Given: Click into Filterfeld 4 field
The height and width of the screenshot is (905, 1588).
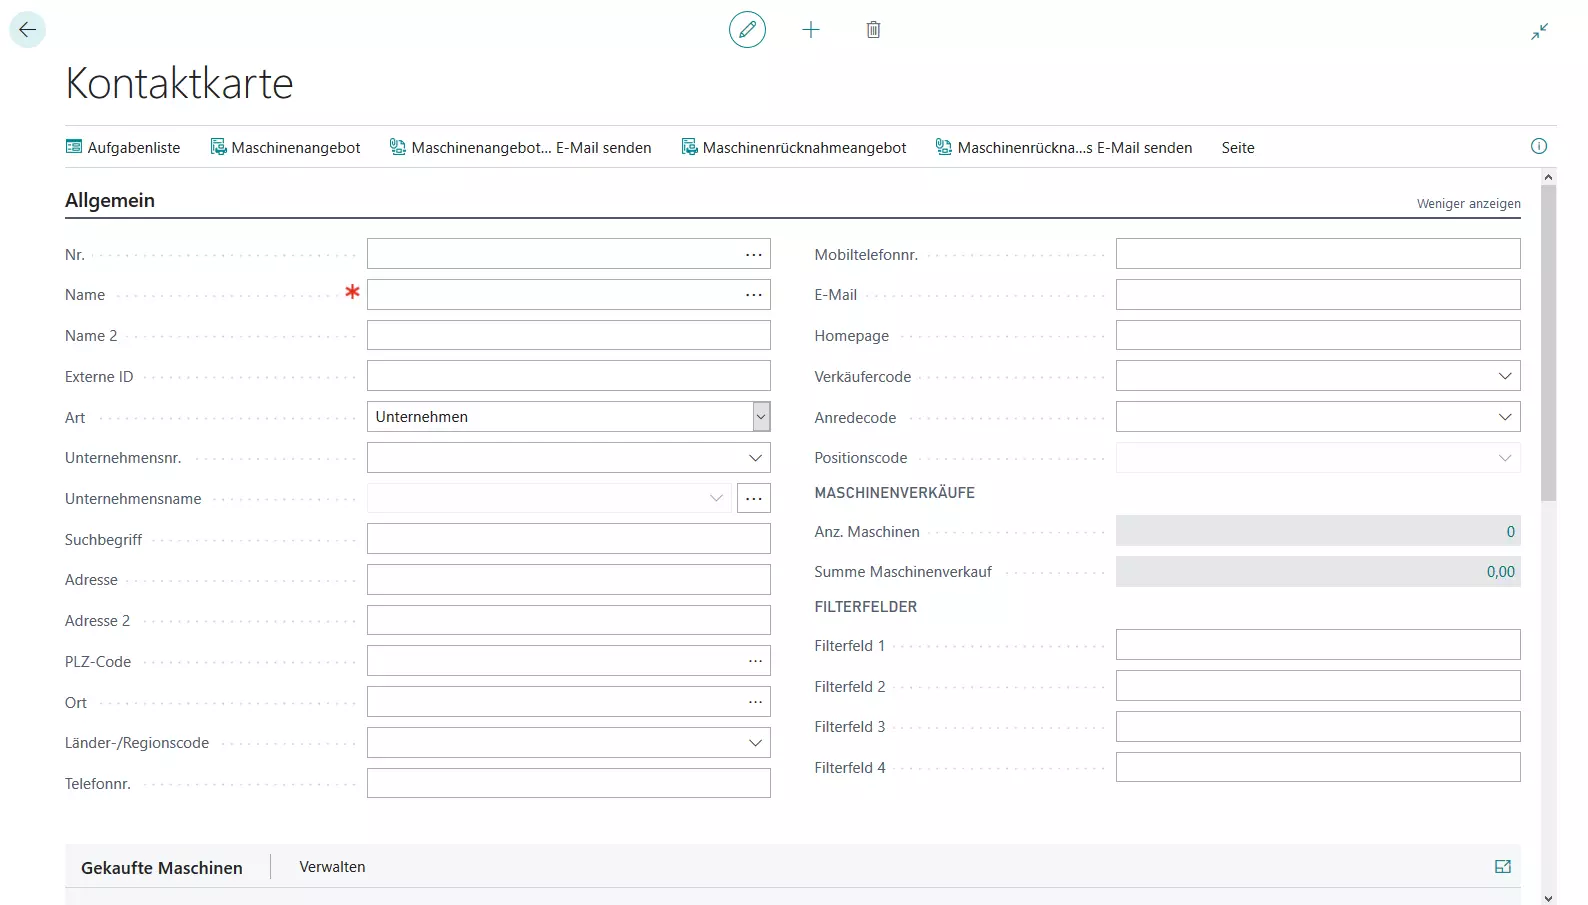Looking at the screenshot, I should (1318, 767).
